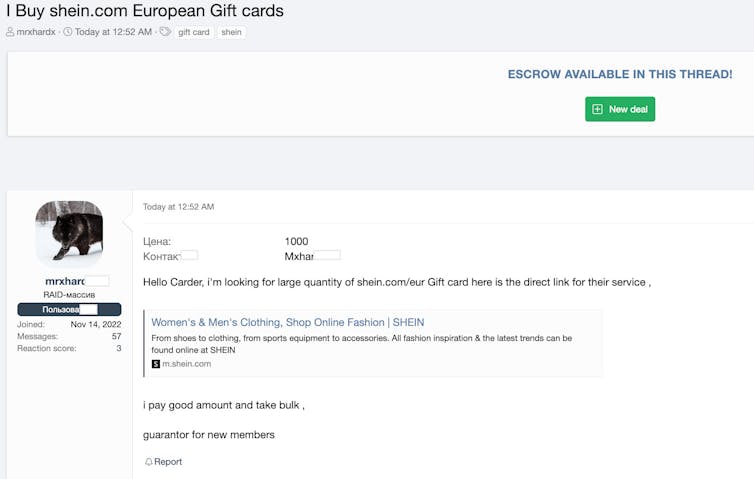Open the "shein" tag
Viewport: 754px width, 479px height.
(231, 32)
